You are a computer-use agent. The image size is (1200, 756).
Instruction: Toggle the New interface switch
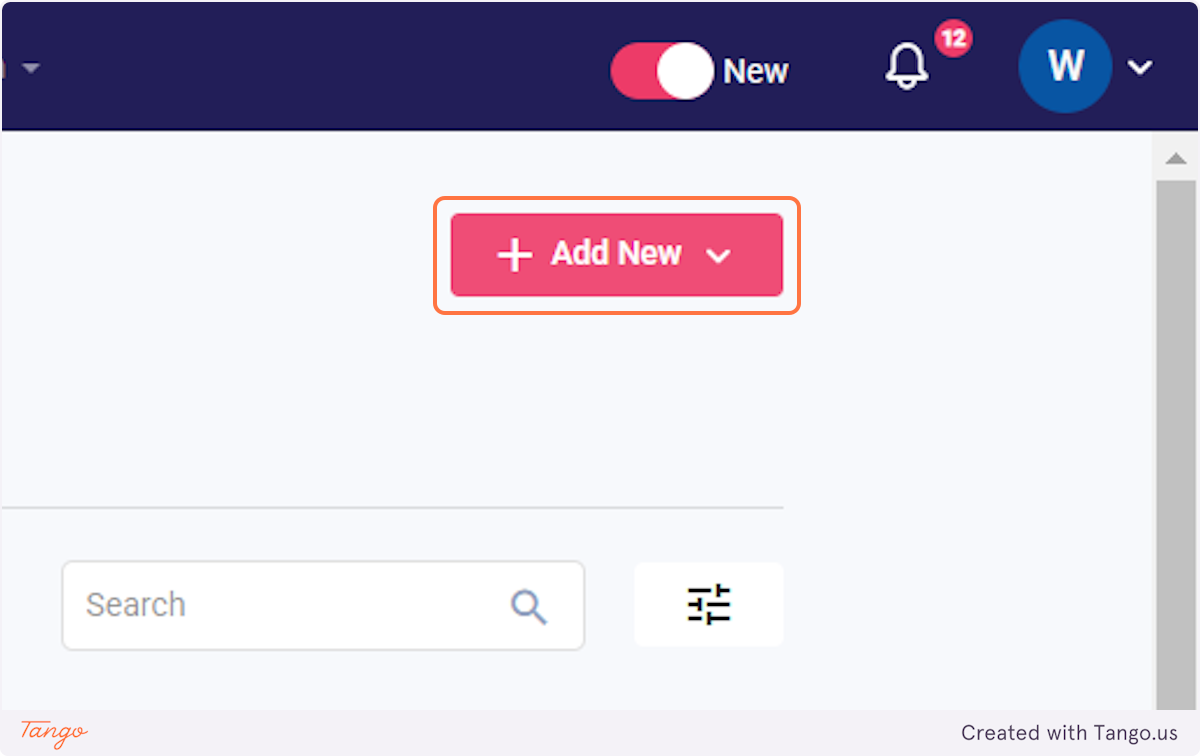click(x=661, y=71)
